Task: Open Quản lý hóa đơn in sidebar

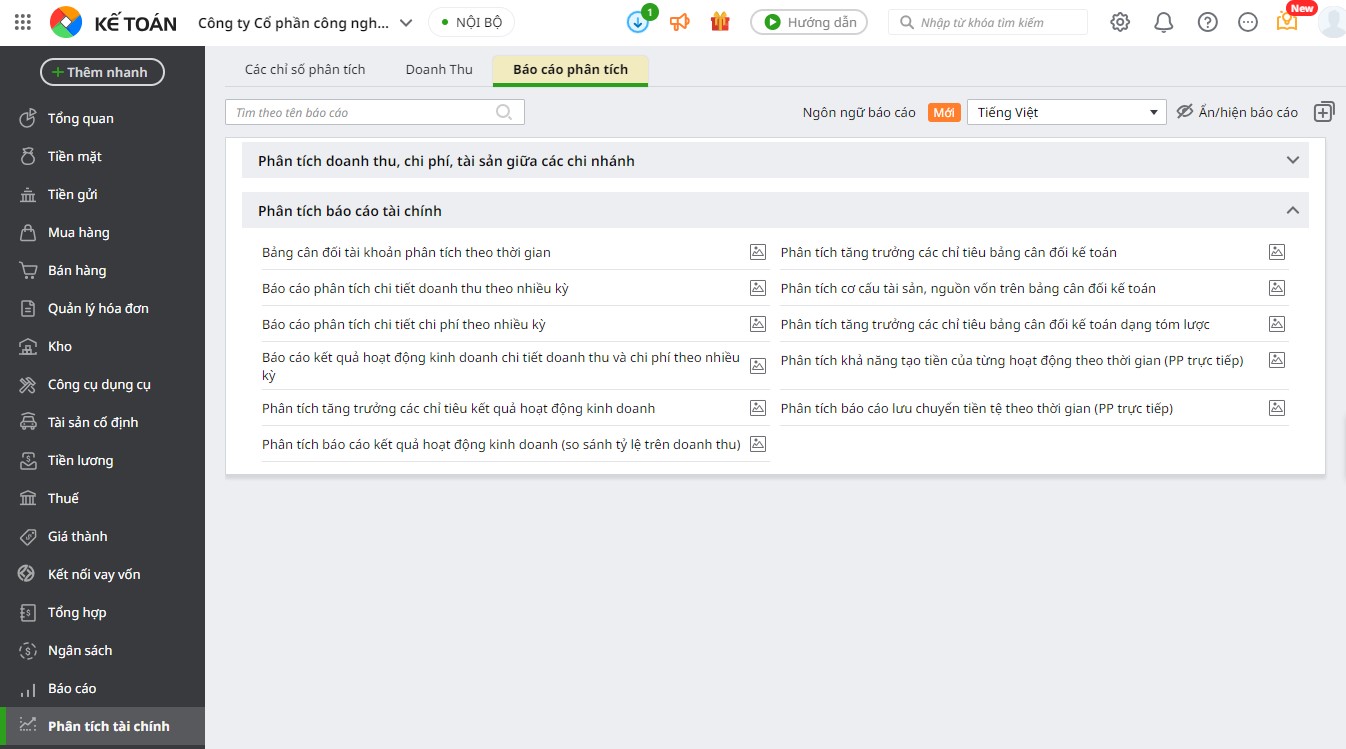Action: 102,309
